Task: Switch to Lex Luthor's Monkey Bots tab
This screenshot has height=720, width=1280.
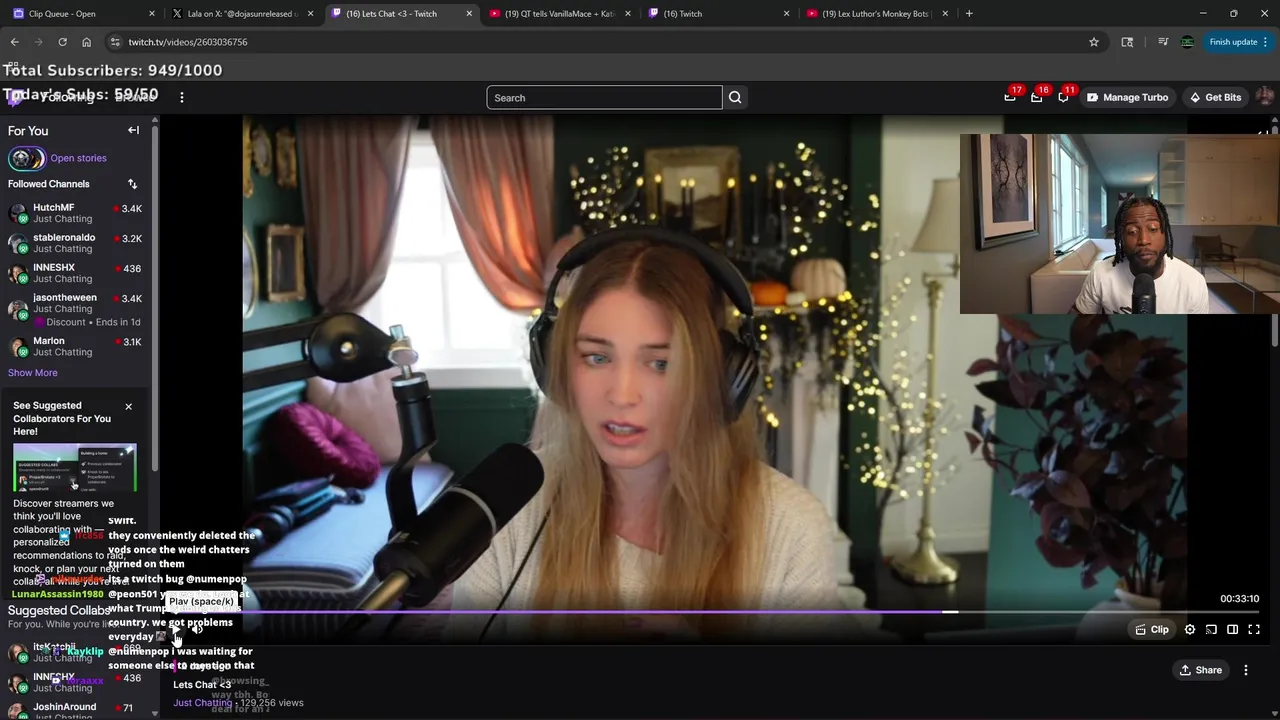Action: [x=876, y=14]
